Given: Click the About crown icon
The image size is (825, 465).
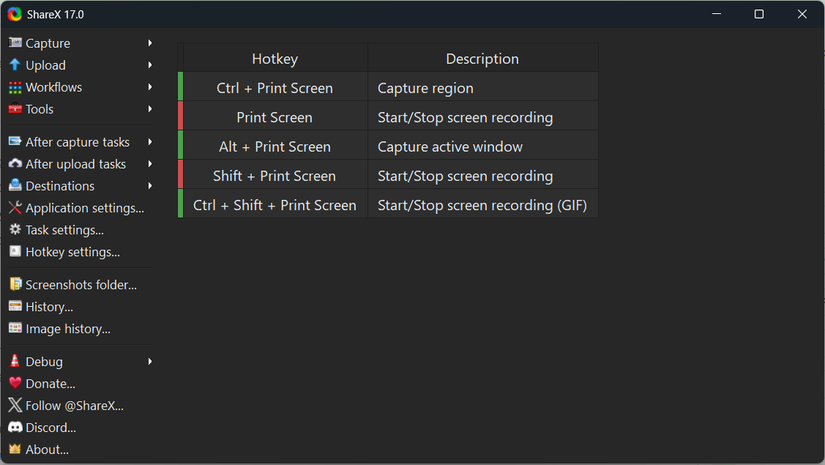Looking at the screenshot, I should pyautogui.click(x=15, y=450).
